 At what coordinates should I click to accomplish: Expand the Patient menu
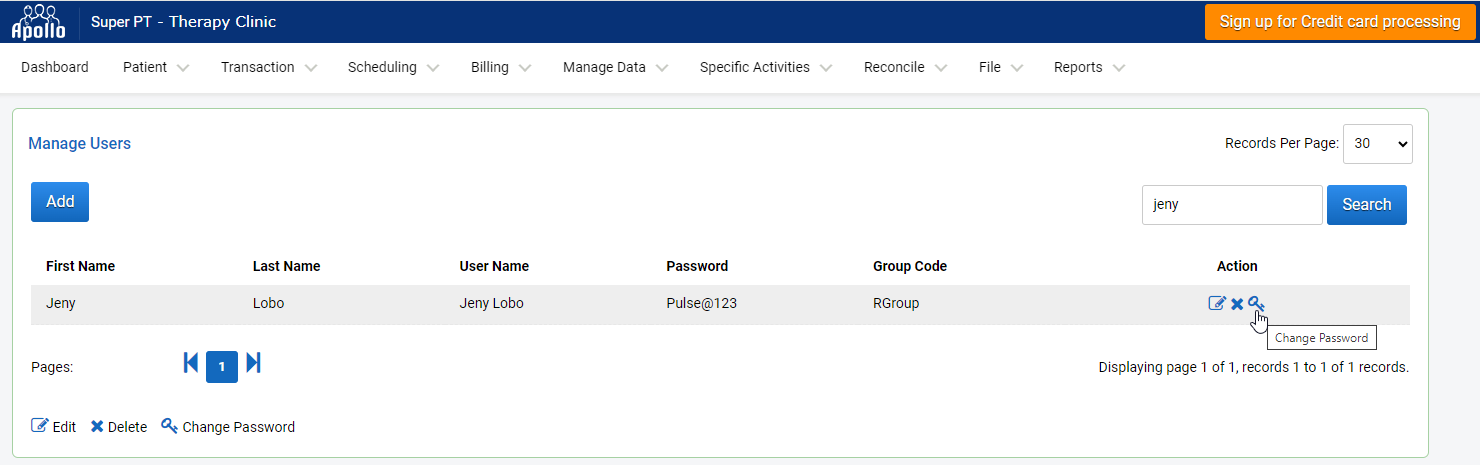[155, 67]
